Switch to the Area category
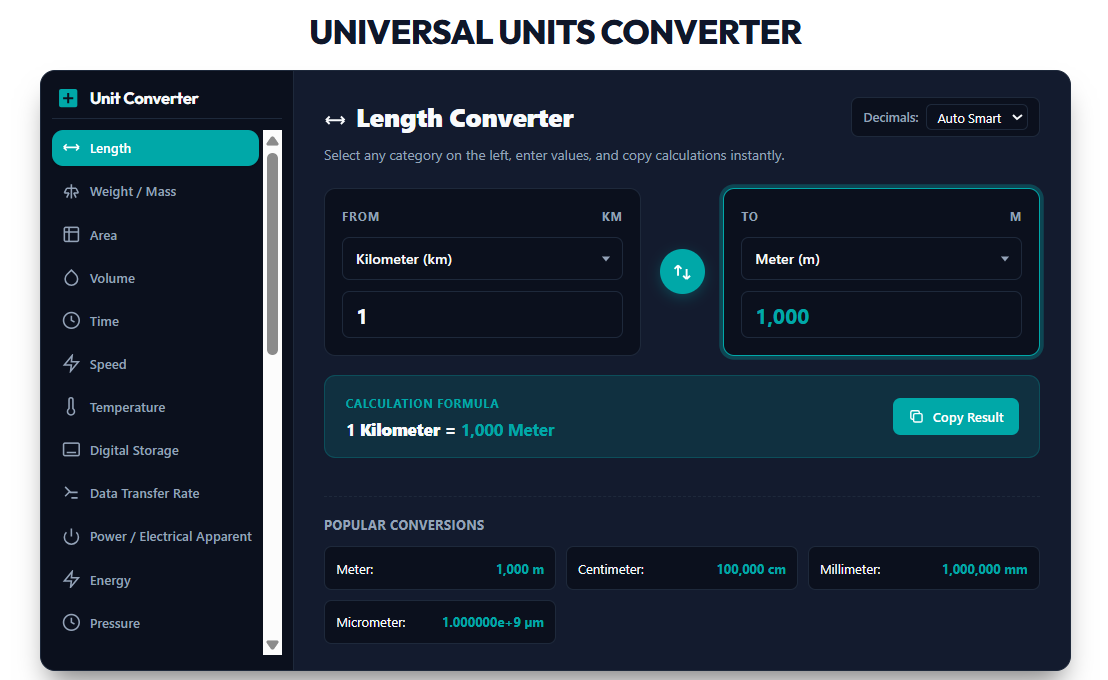1108x680 pixels. coord(155,235)
